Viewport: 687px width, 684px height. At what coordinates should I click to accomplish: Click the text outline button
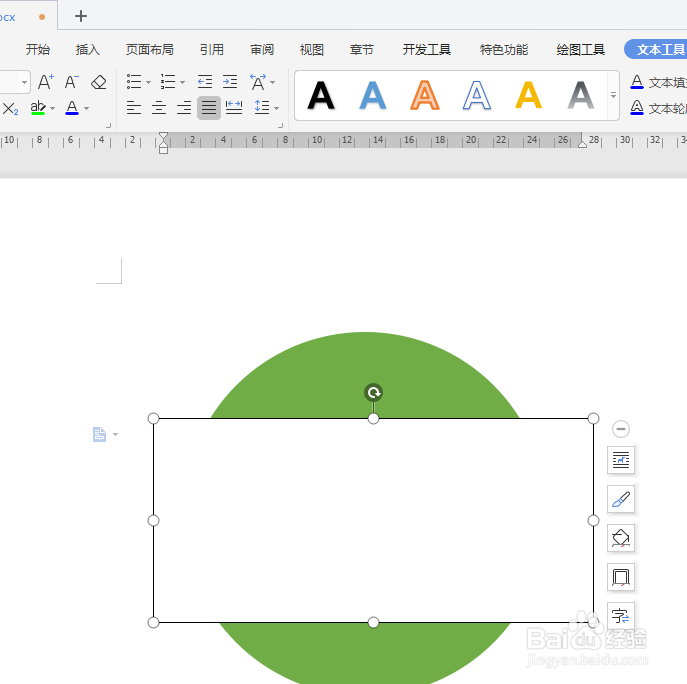tap(658, 108)
